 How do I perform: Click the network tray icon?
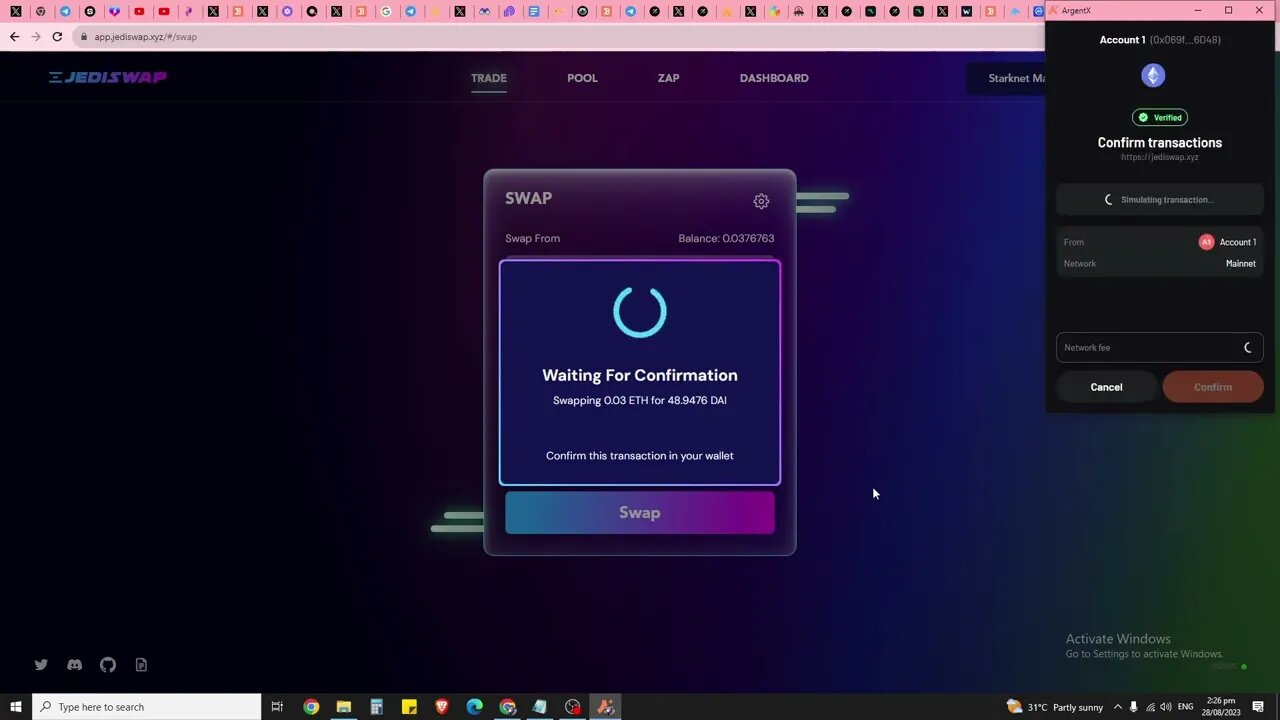(1150, 707)
